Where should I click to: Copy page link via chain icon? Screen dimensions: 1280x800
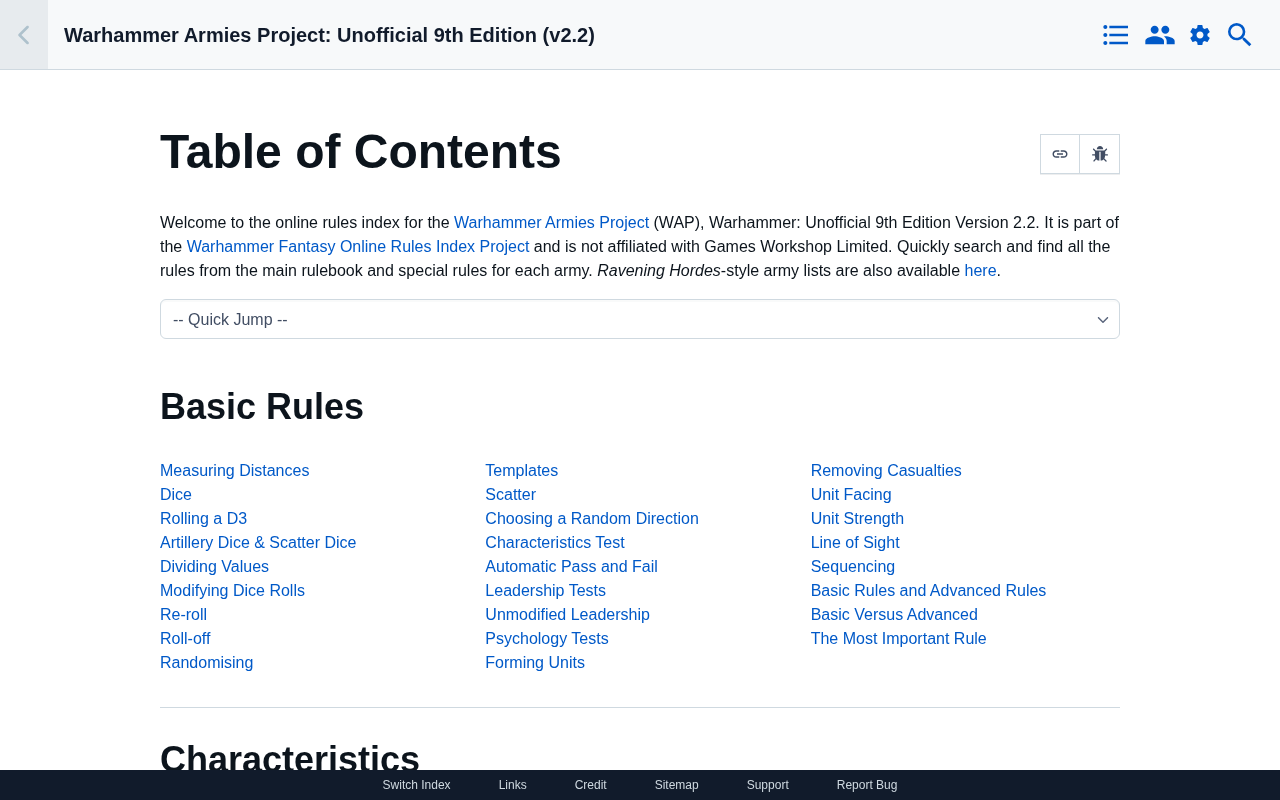pyautogui.click(x=1060, y=154)
